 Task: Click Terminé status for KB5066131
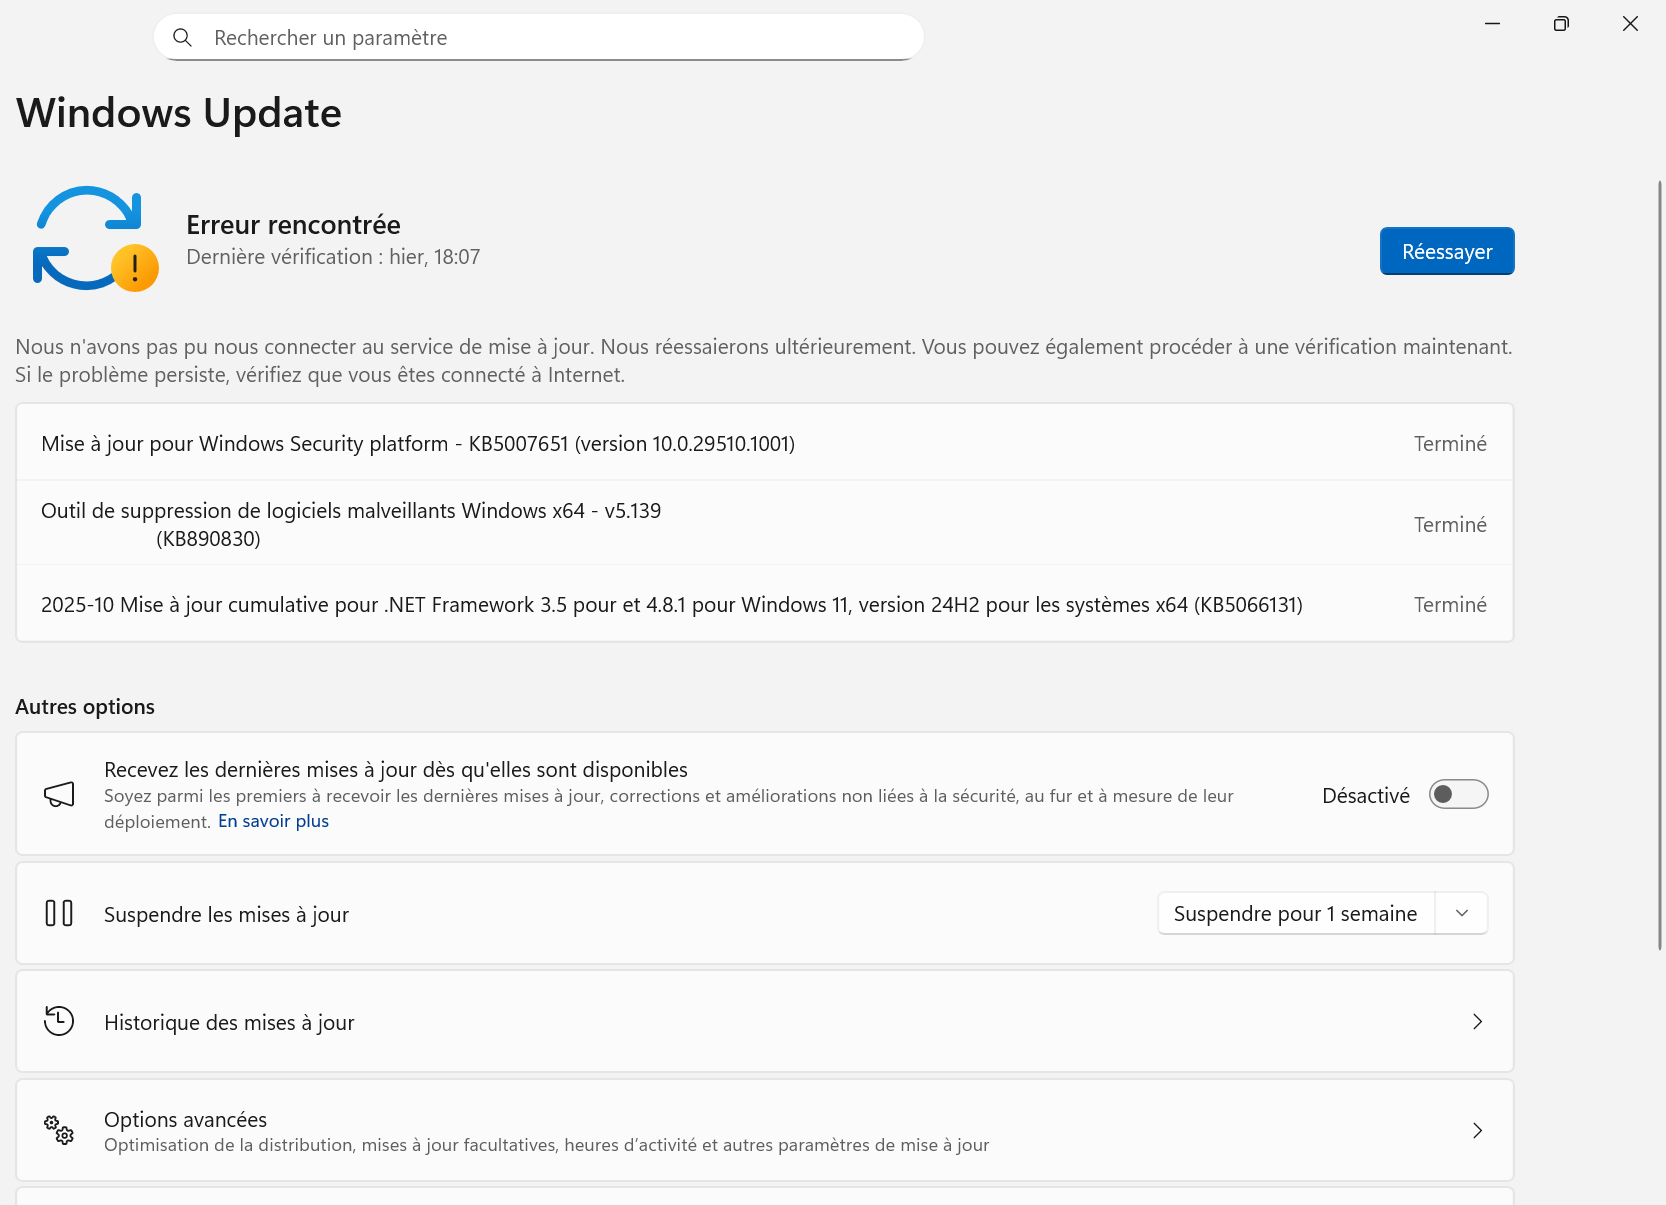(x=1450, y=605)
